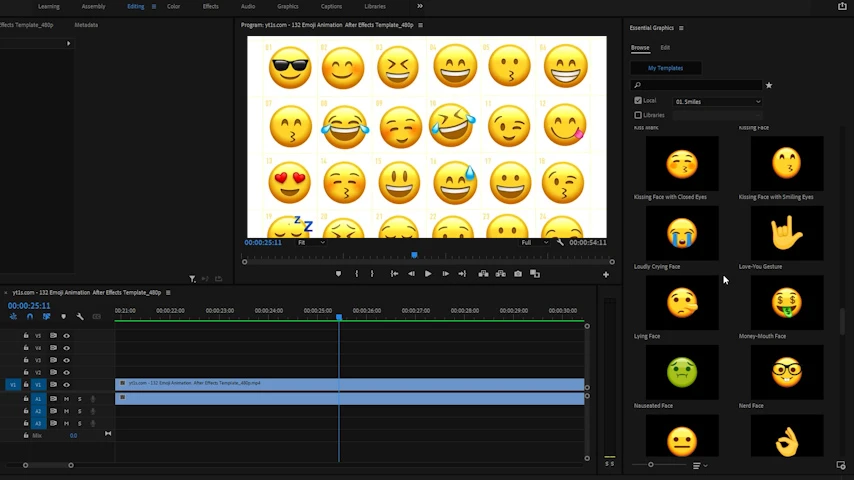This screenshot has height=480, width=854.
Task: Uncheck the Local templates checkbox
Action: 638,101
